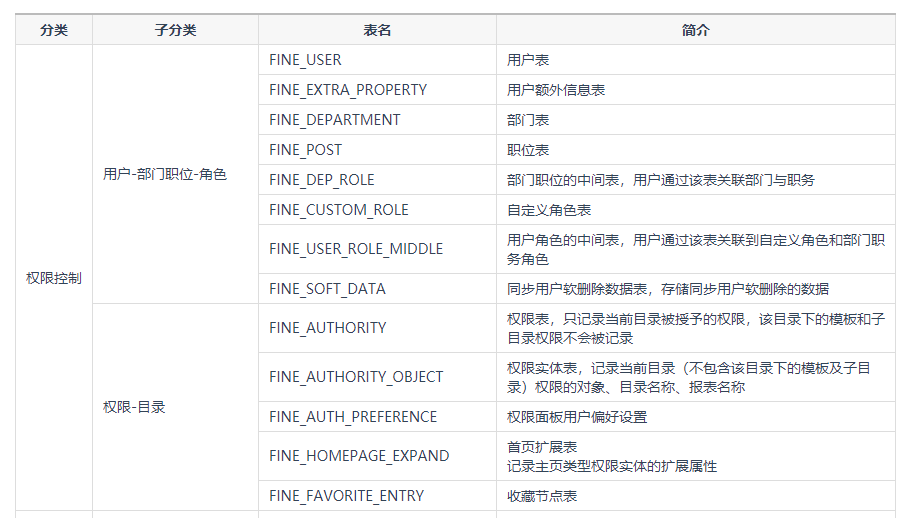
Task: Click the 用户-部门职位-角色 subcategory cell
Action: pos(165,174)
